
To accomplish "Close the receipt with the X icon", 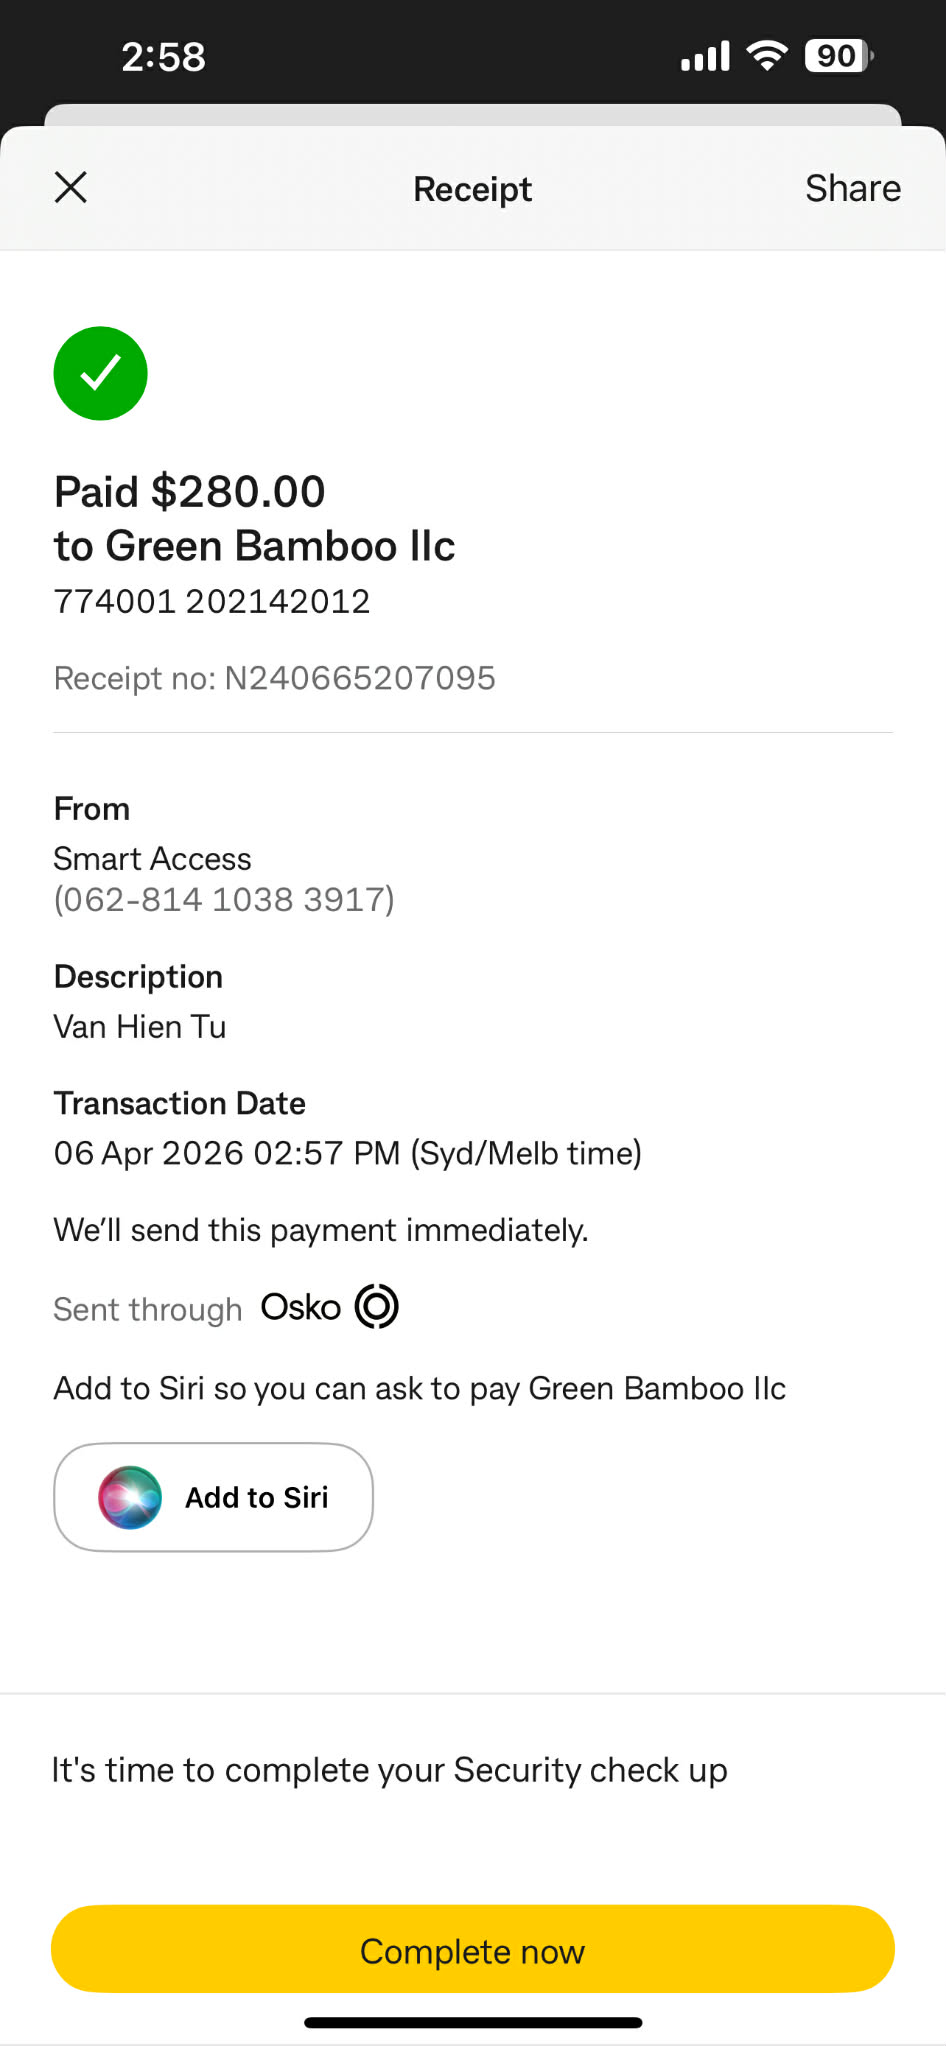I will (x=71, y=187).
